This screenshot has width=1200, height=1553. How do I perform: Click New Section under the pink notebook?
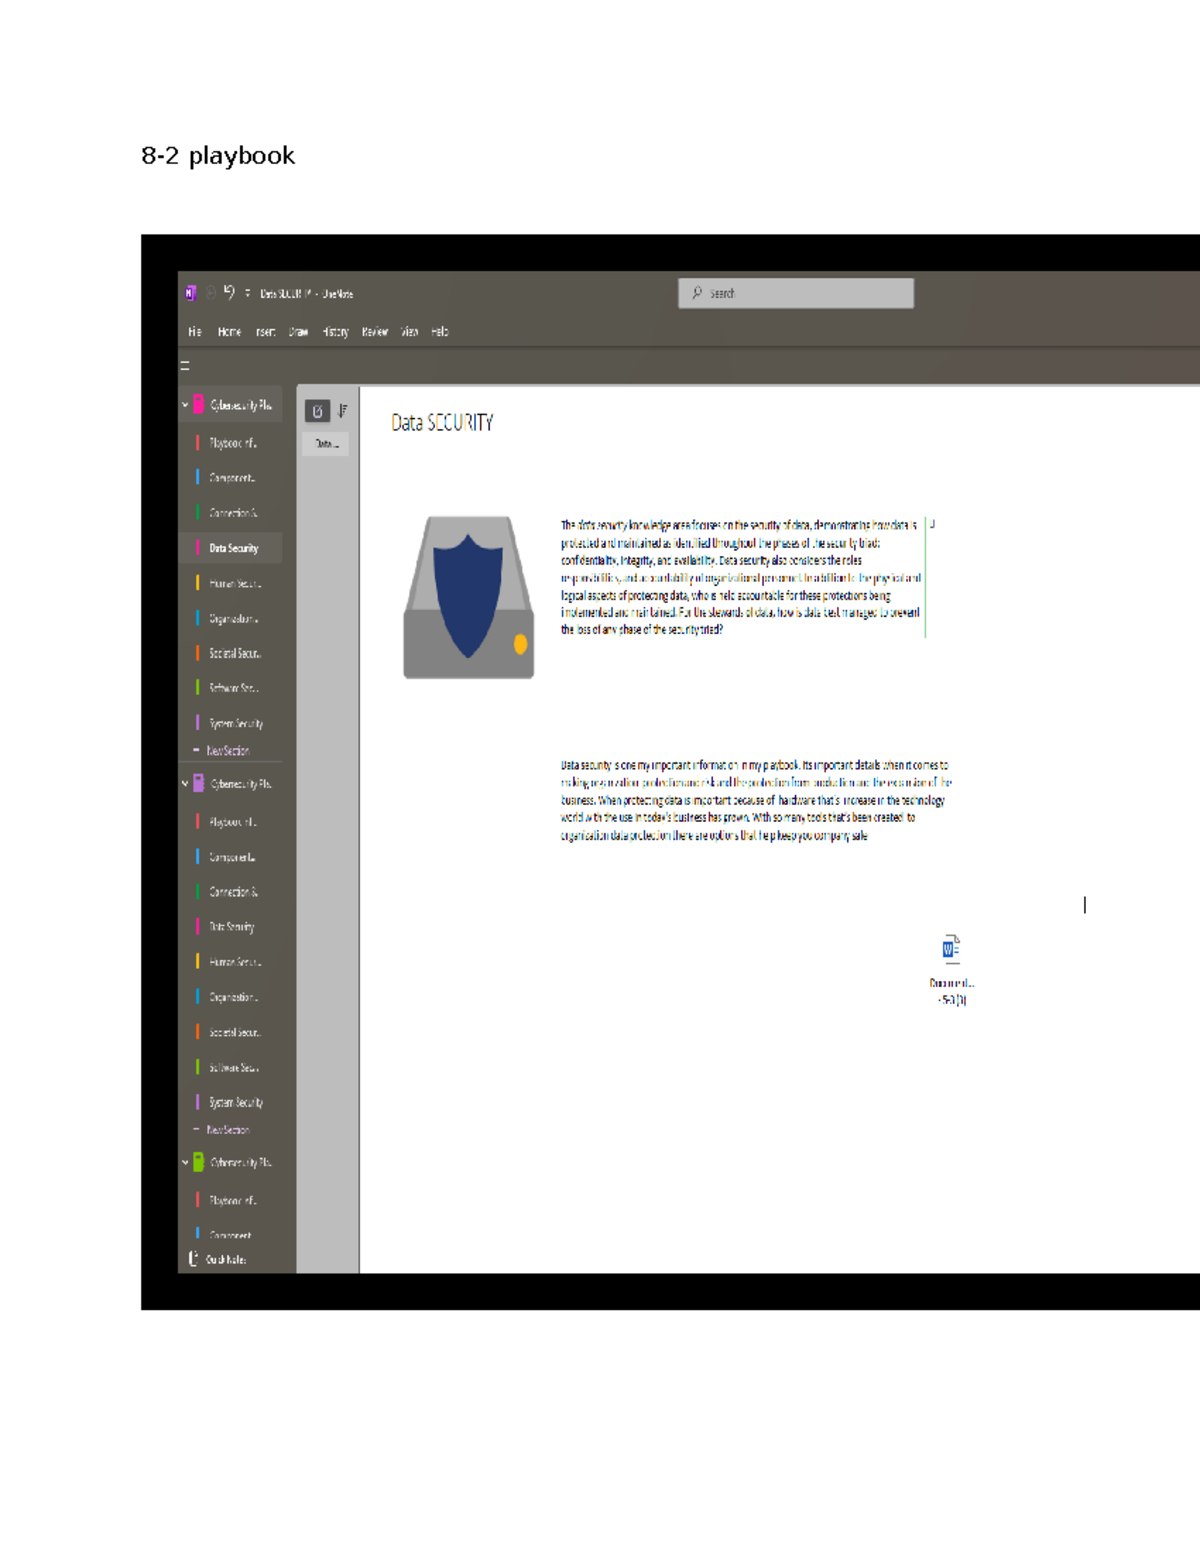(x=221, y=751)
